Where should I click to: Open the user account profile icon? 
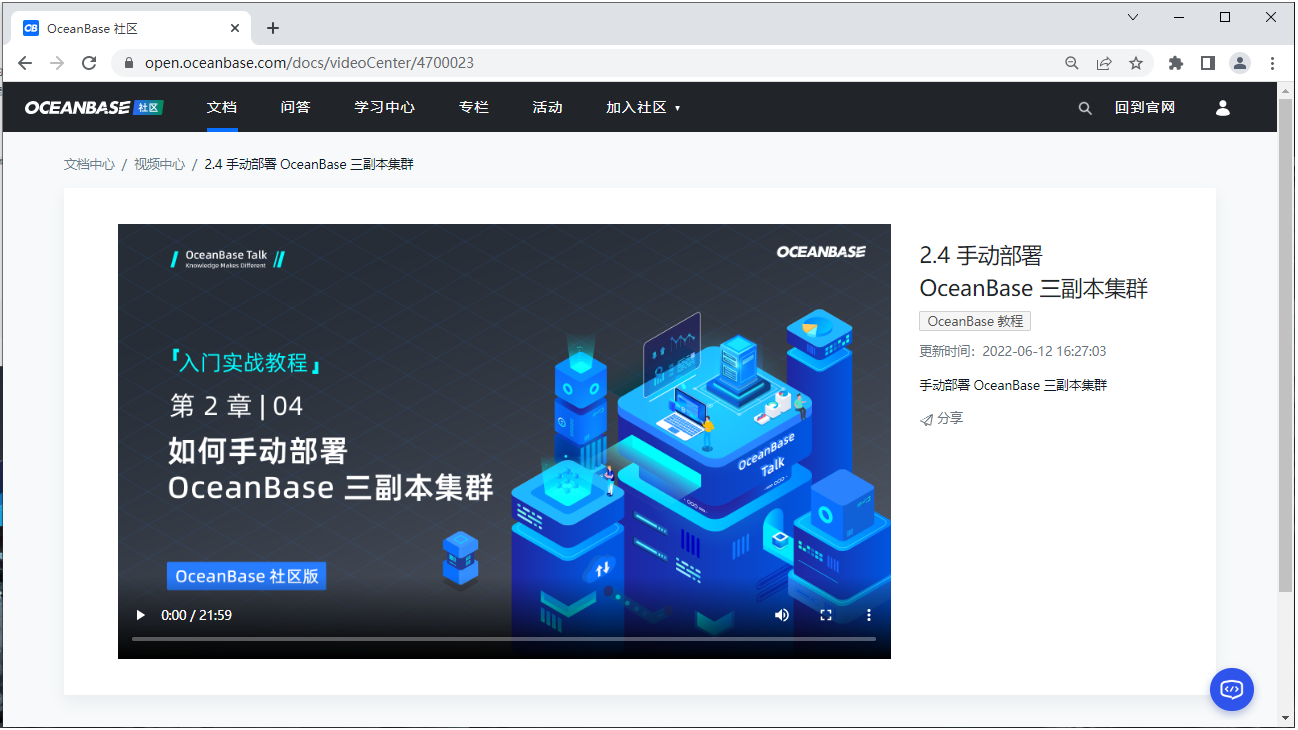point(1222,108)
